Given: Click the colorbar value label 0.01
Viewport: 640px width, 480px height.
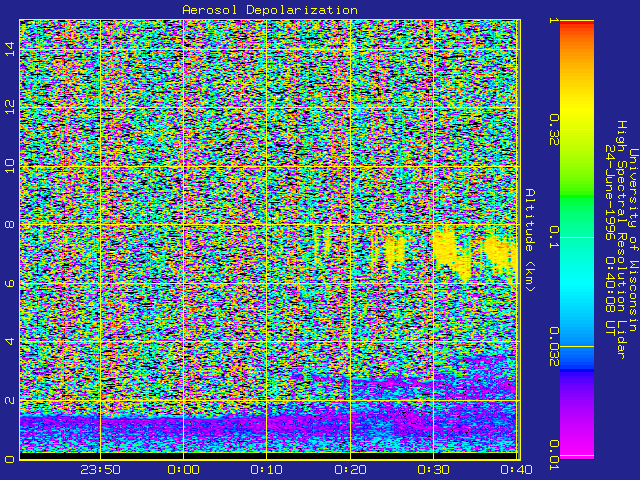Looking at the screenshot, I should coord(553,455).
